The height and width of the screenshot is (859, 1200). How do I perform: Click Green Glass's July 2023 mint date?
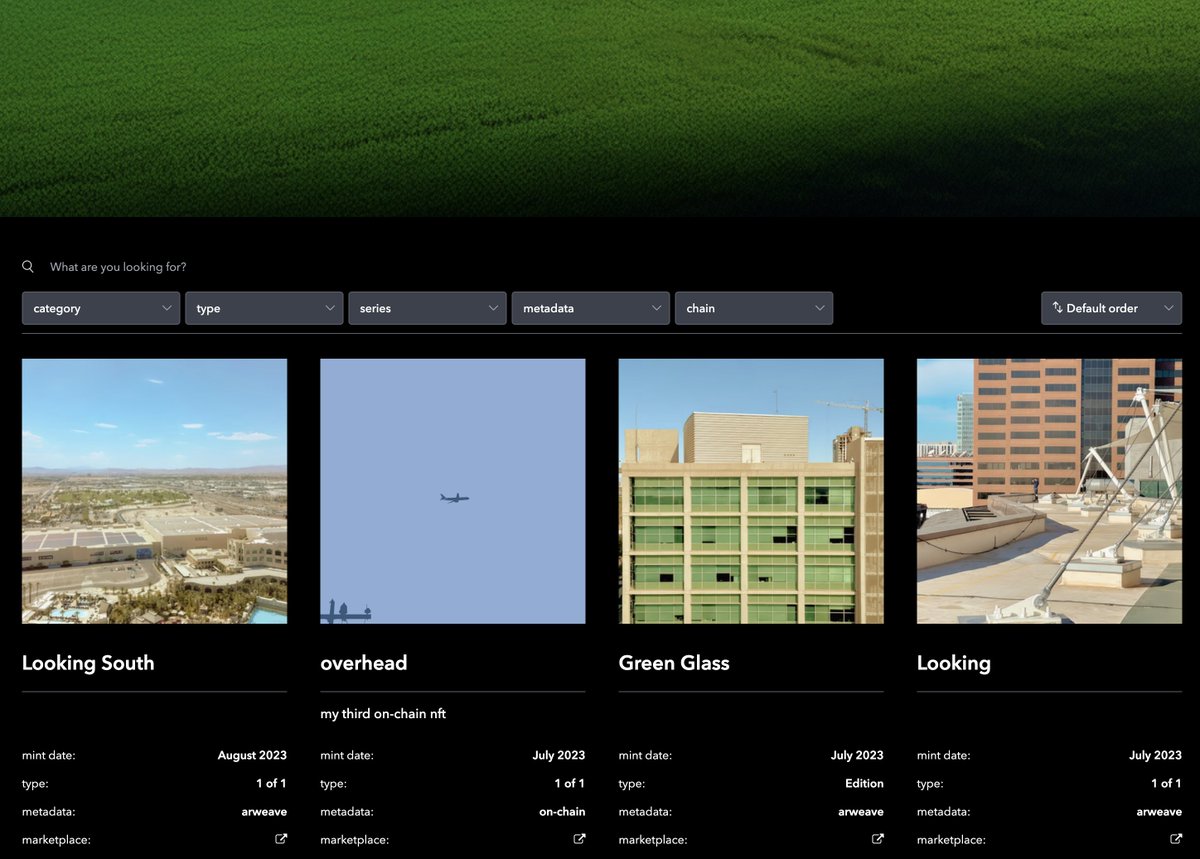click(x=857, y=755)
